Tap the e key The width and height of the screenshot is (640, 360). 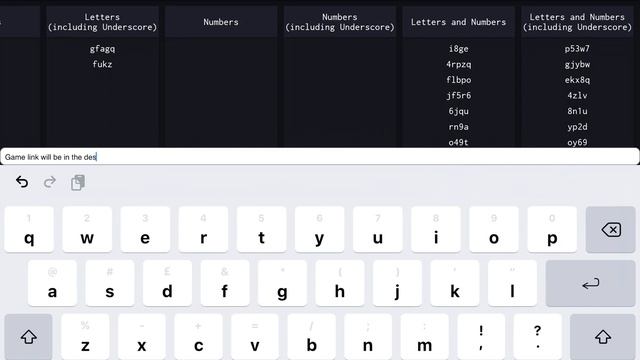(x=145, y=230)
